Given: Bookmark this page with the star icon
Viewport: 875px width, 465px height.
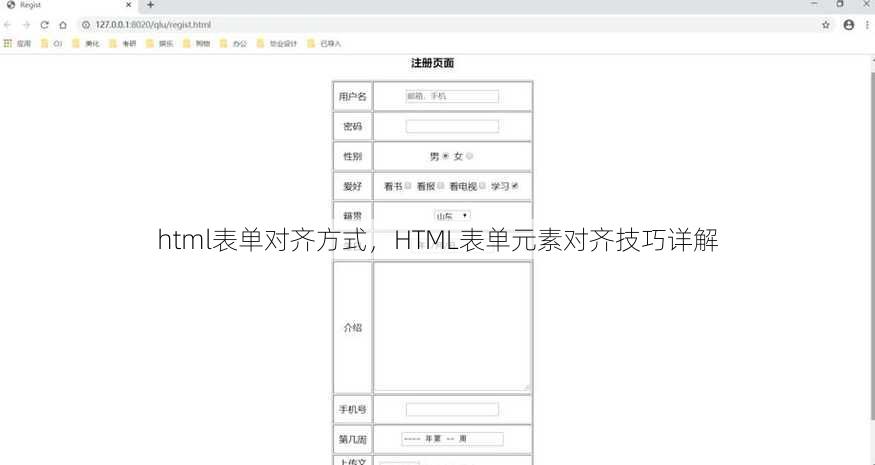Looking at the screenshot, I should click(826, 25).
